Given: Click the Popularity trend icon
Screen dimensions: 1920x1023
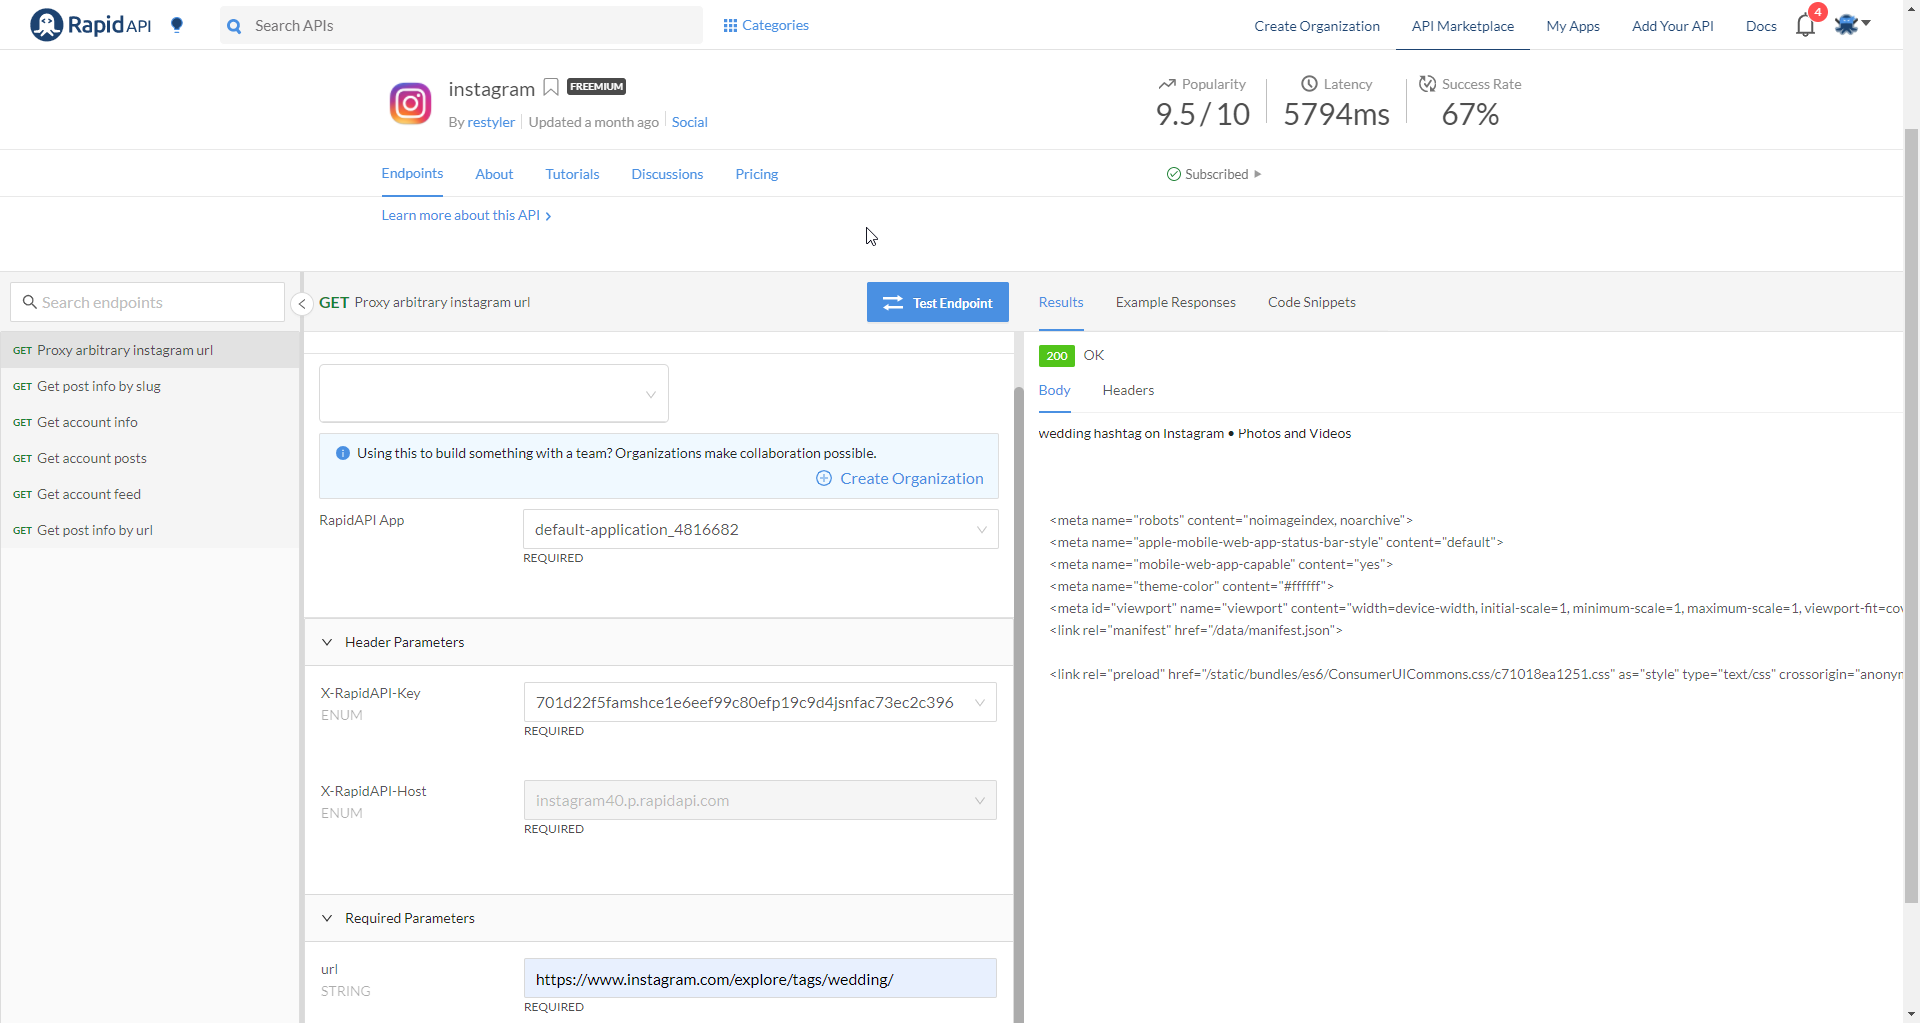Looking at the screenshot, I should coord(1166,84).
